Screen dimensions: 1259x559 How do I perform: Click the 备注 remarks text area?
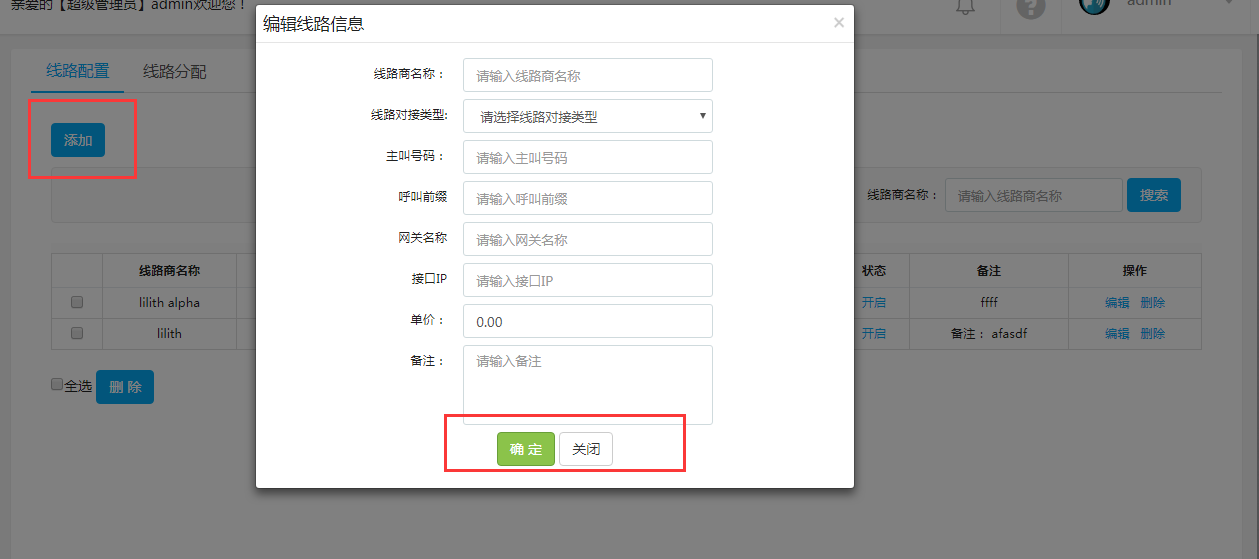pyautogui.click(x=587, y=385)
